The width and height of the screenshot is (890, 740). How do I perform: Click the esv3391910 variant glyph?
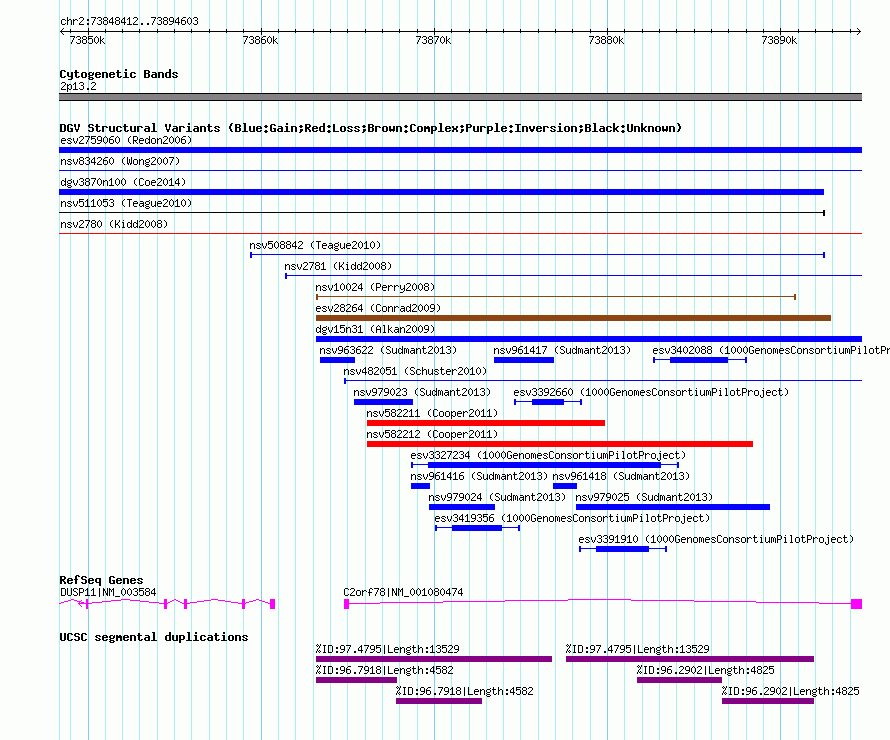623,549
